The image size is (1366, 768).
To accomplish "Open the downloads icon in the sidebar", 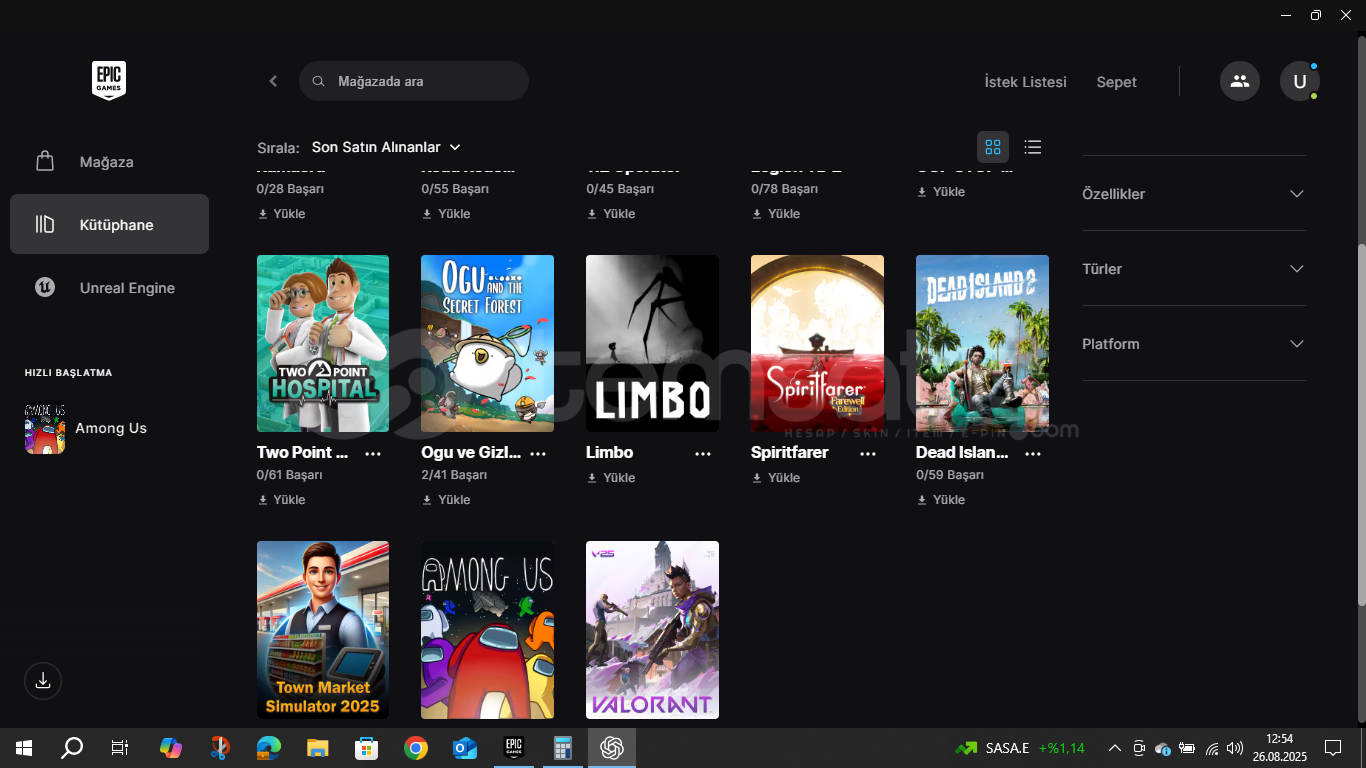I will point(43,681).
